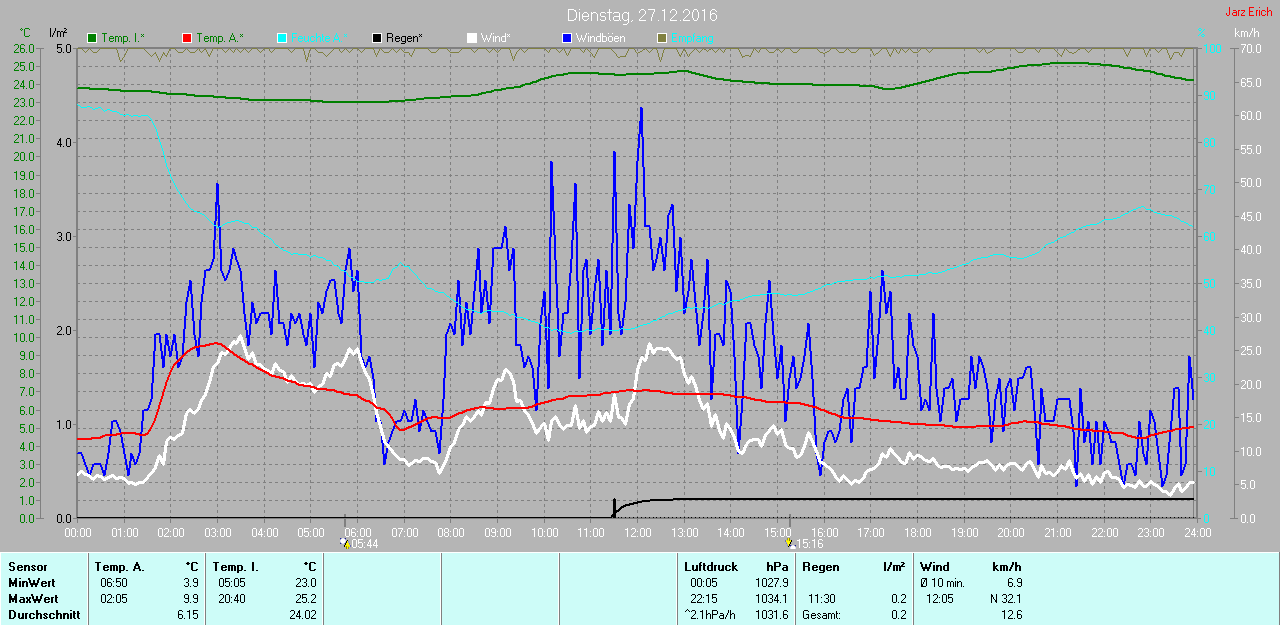This screenshot has height=625, width=1280.
Task: Select the Temp. A. column header
Action: click(119, 567)
